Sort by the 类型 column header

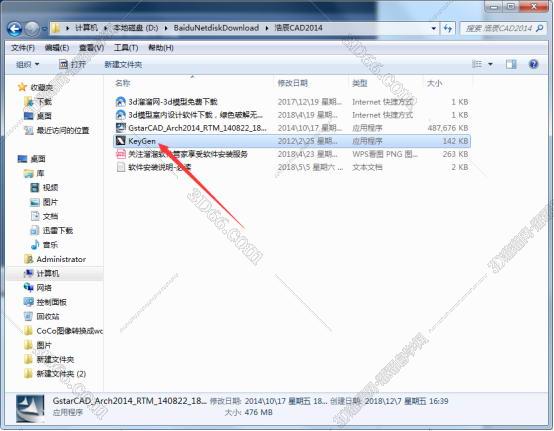pyautogui.click(x=360, y=83)
